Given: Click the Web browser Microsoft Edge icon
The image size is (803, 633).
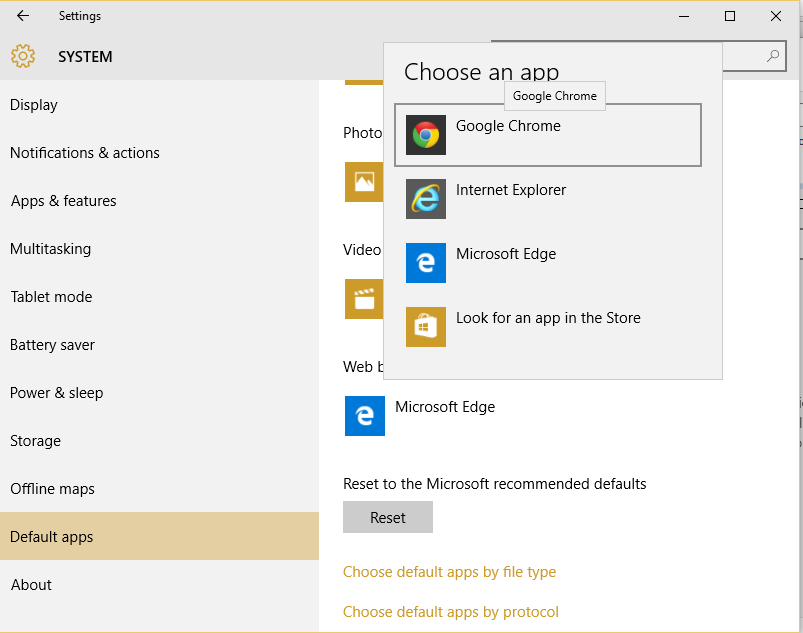Looking at the screenshot, I should (x=365, y=416).
